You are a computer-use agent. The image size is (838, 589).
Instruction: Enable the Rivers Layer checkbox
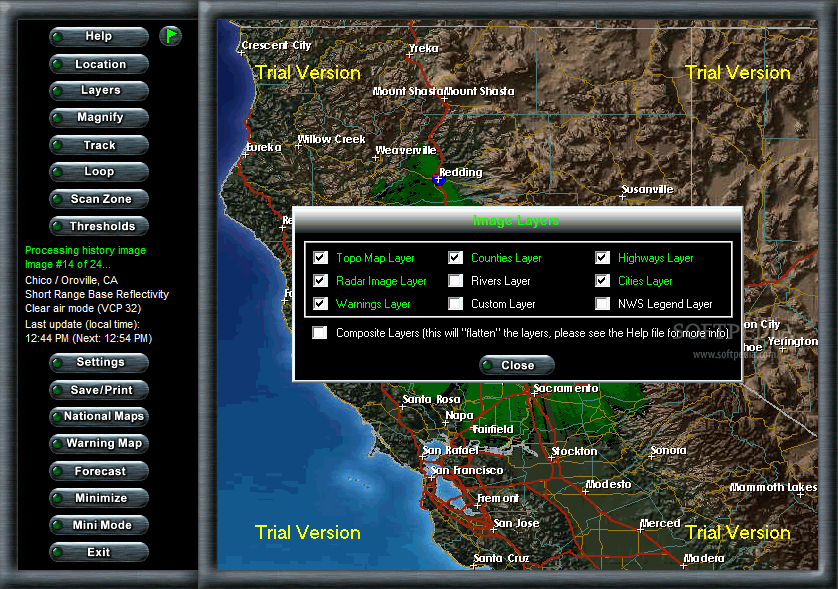[x=455, y=281]
